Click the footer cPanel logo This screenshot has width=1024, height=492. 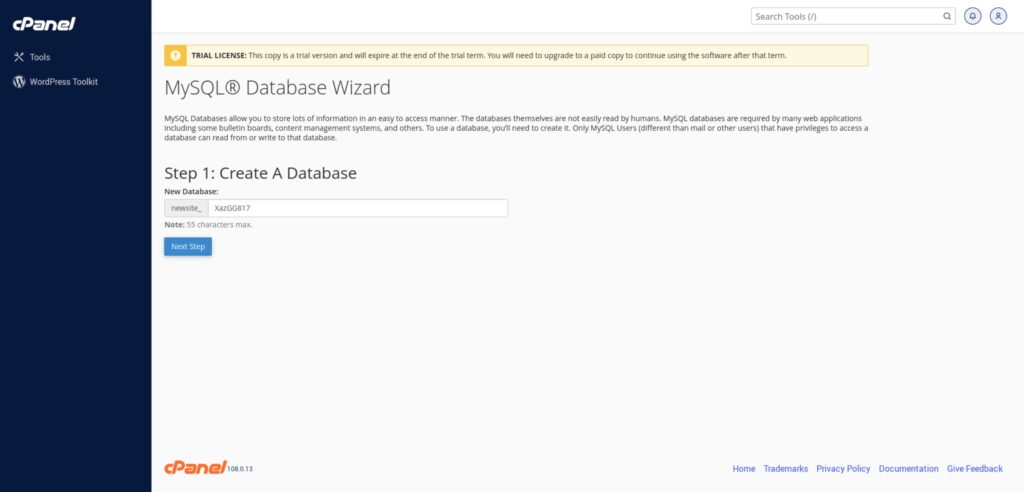195,467
